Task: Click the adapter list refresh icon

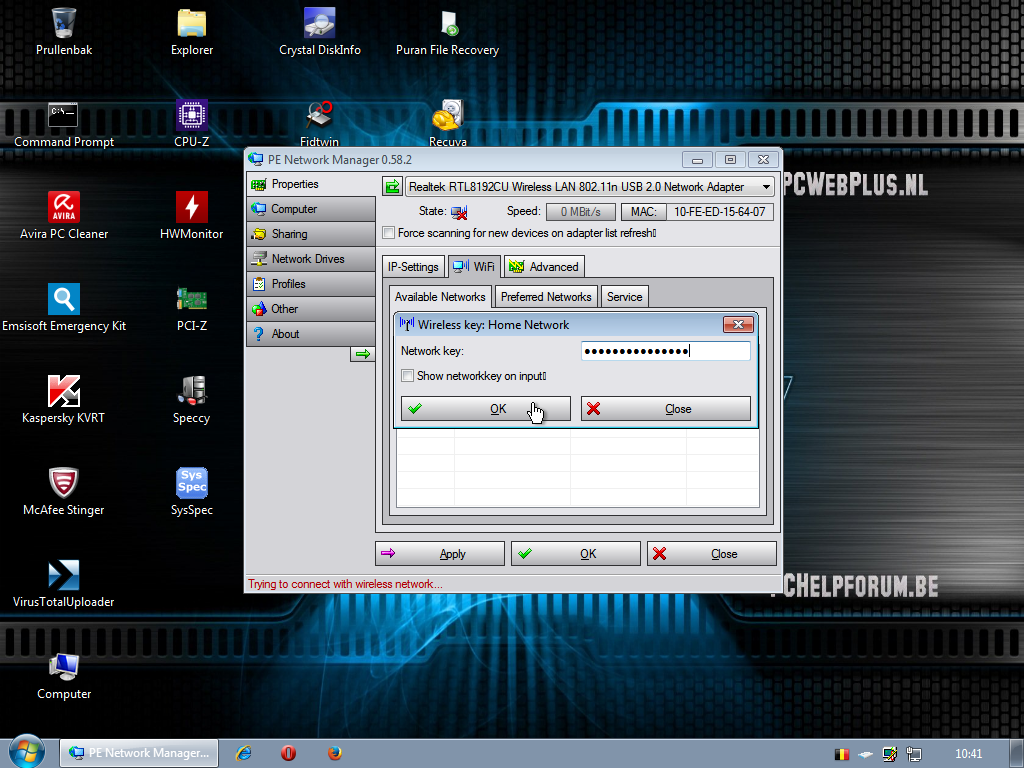Action: [392, 187]
